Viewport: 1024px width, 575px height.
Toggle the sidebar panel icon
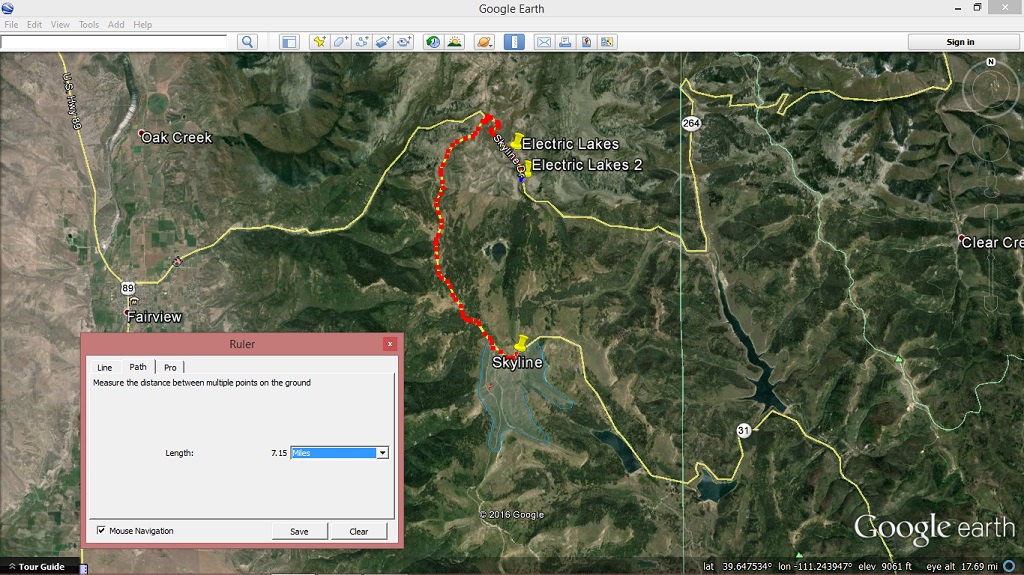[289, 42]
